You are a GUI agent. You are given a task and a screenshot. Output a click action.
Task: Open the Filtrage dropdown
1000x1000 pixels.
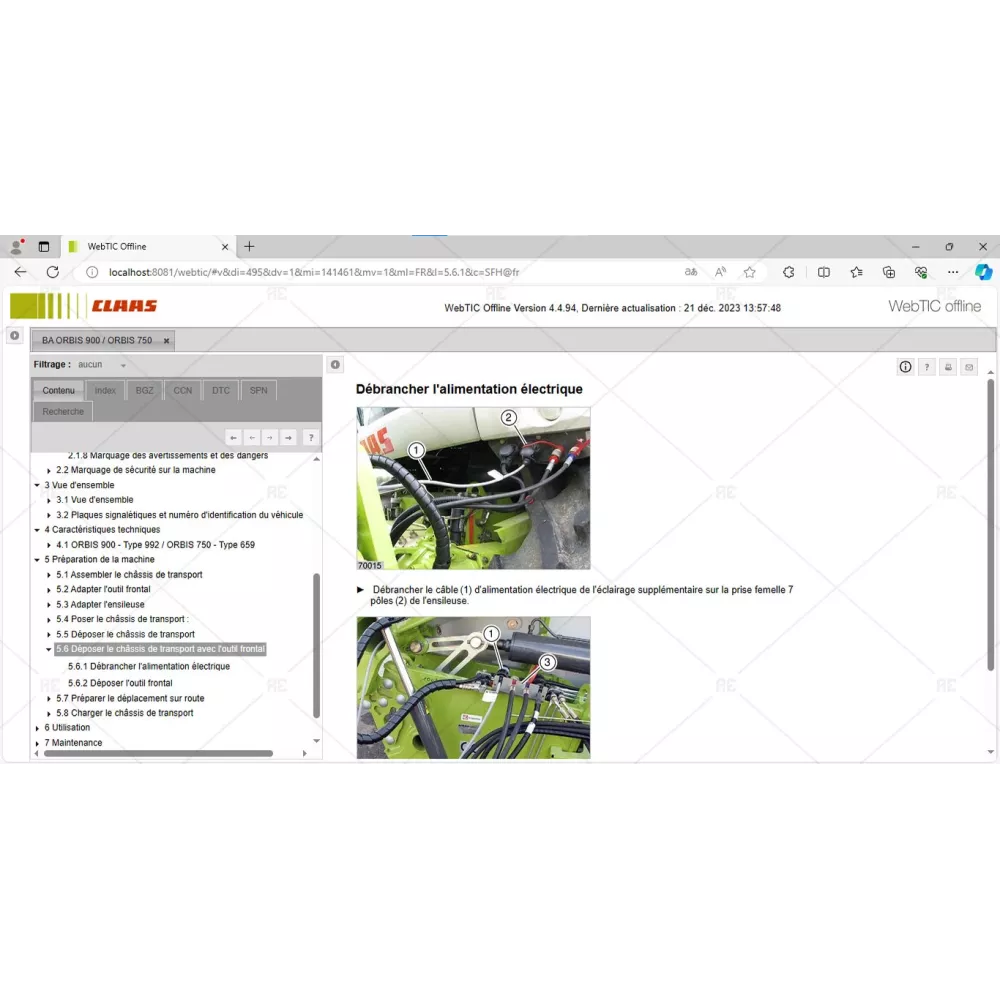point(122,366)
